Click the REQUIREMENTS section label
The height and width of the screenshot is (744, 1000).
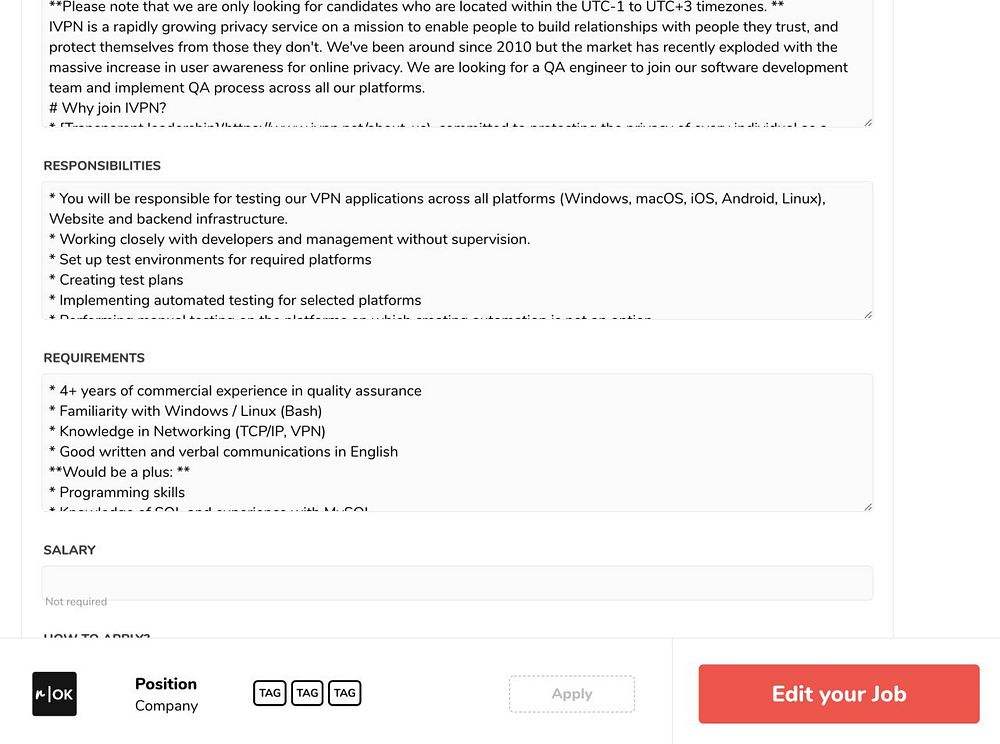pos(94,358)
